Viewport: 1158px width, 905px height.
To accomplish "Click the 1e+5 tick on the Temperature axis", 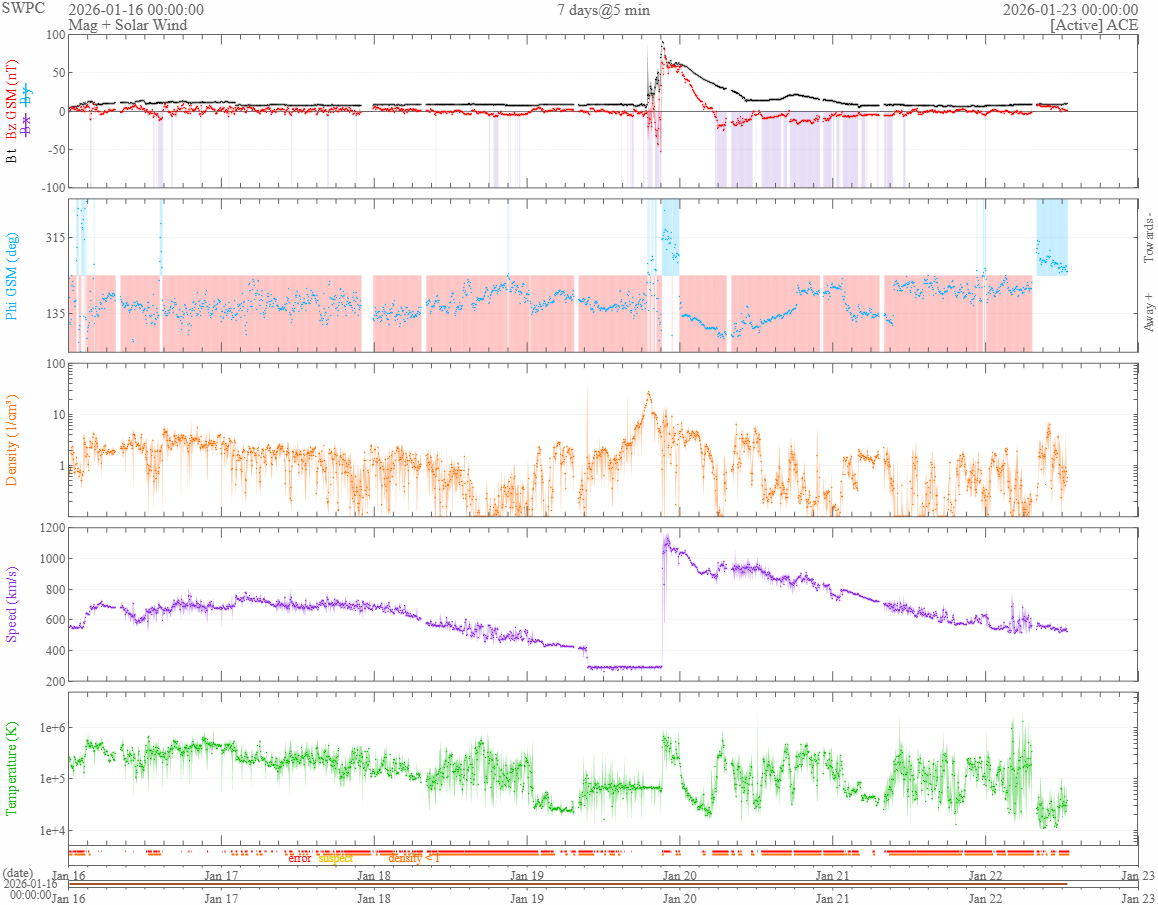I will click(51, 779).
